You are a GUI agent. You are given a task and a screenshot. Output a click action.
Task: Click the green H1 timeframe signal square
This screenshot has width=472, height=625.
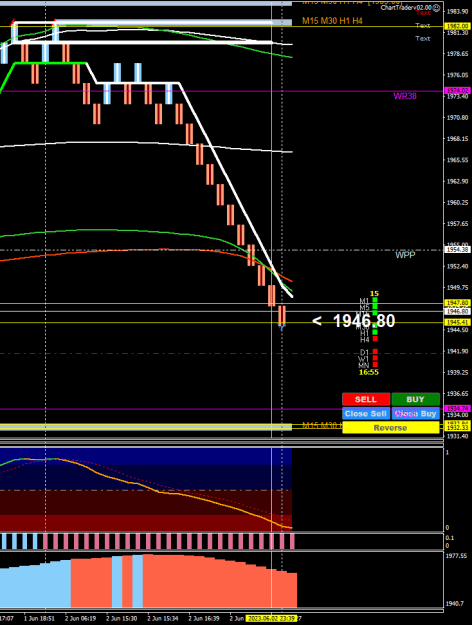[x=375, y=332]
